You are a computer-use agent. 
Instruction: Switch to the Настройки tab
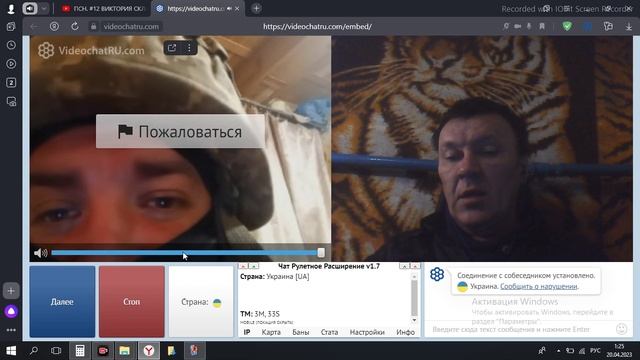click(x=367, y=332)
